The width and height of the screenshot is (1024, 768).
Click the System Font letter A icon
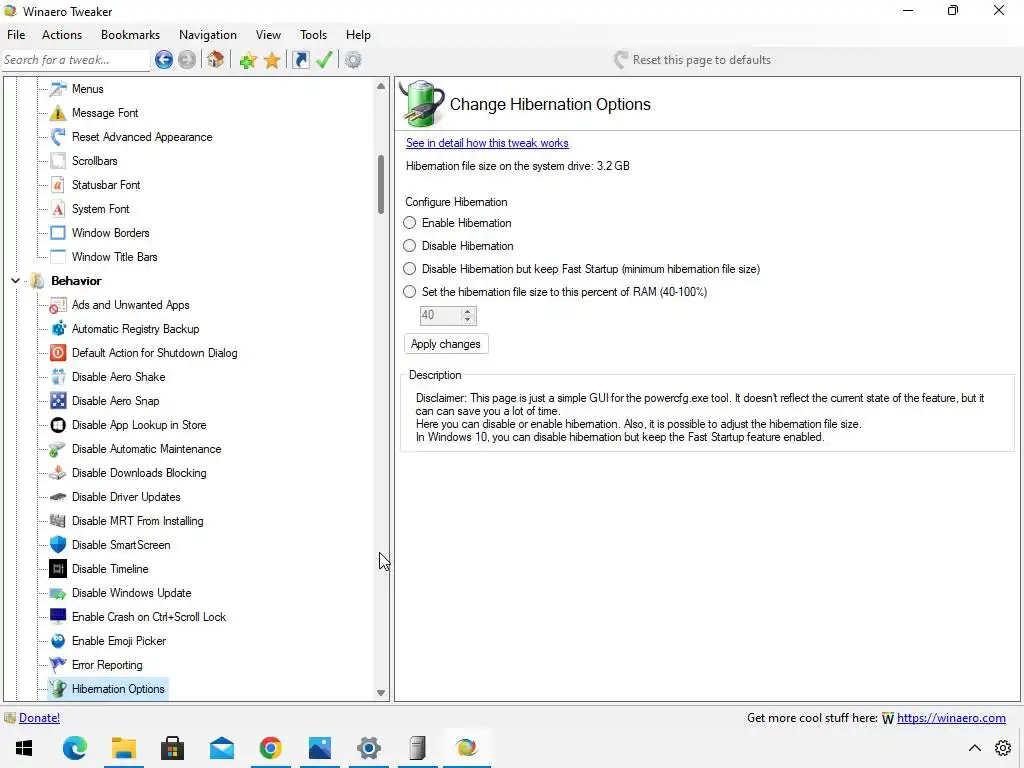coord(58,209)
